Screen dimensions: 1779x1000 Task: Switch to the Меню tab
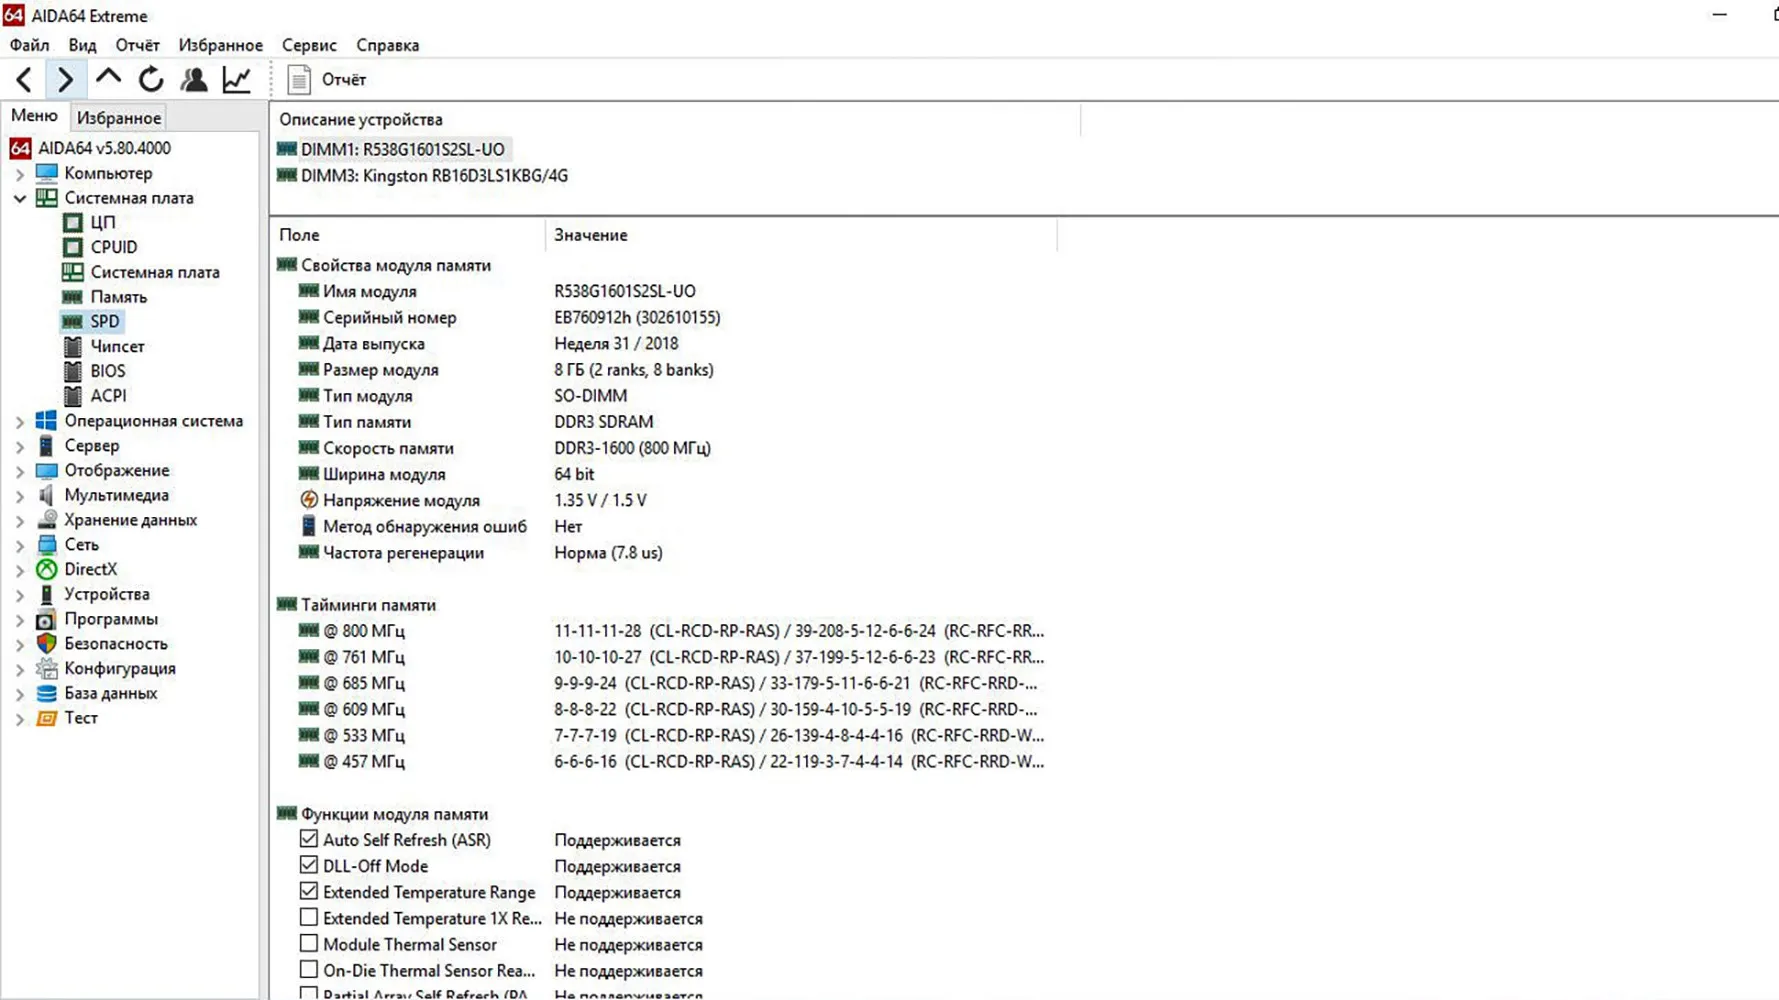tap(34, 116)
